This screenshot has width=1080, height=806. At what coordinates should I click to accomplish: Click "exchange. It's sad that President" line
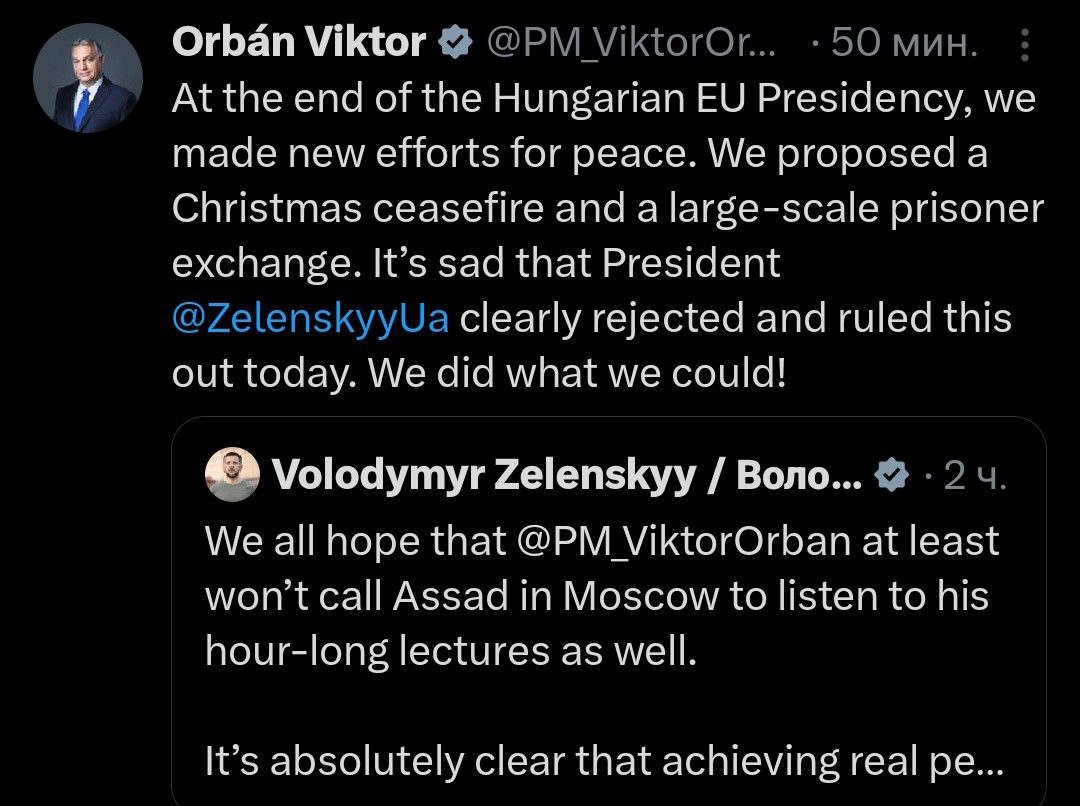pos(476,263)
